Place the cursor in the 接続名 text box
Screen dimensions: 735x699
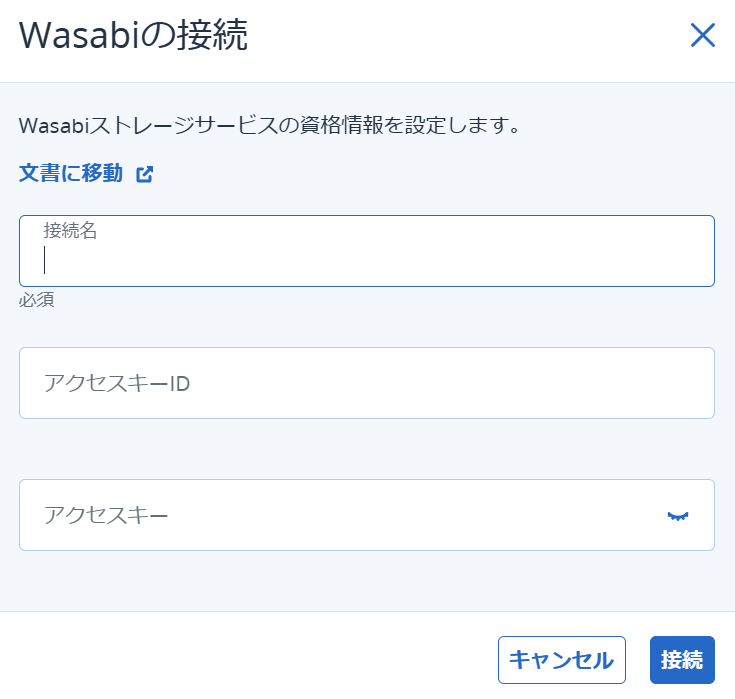click(367, 251)
